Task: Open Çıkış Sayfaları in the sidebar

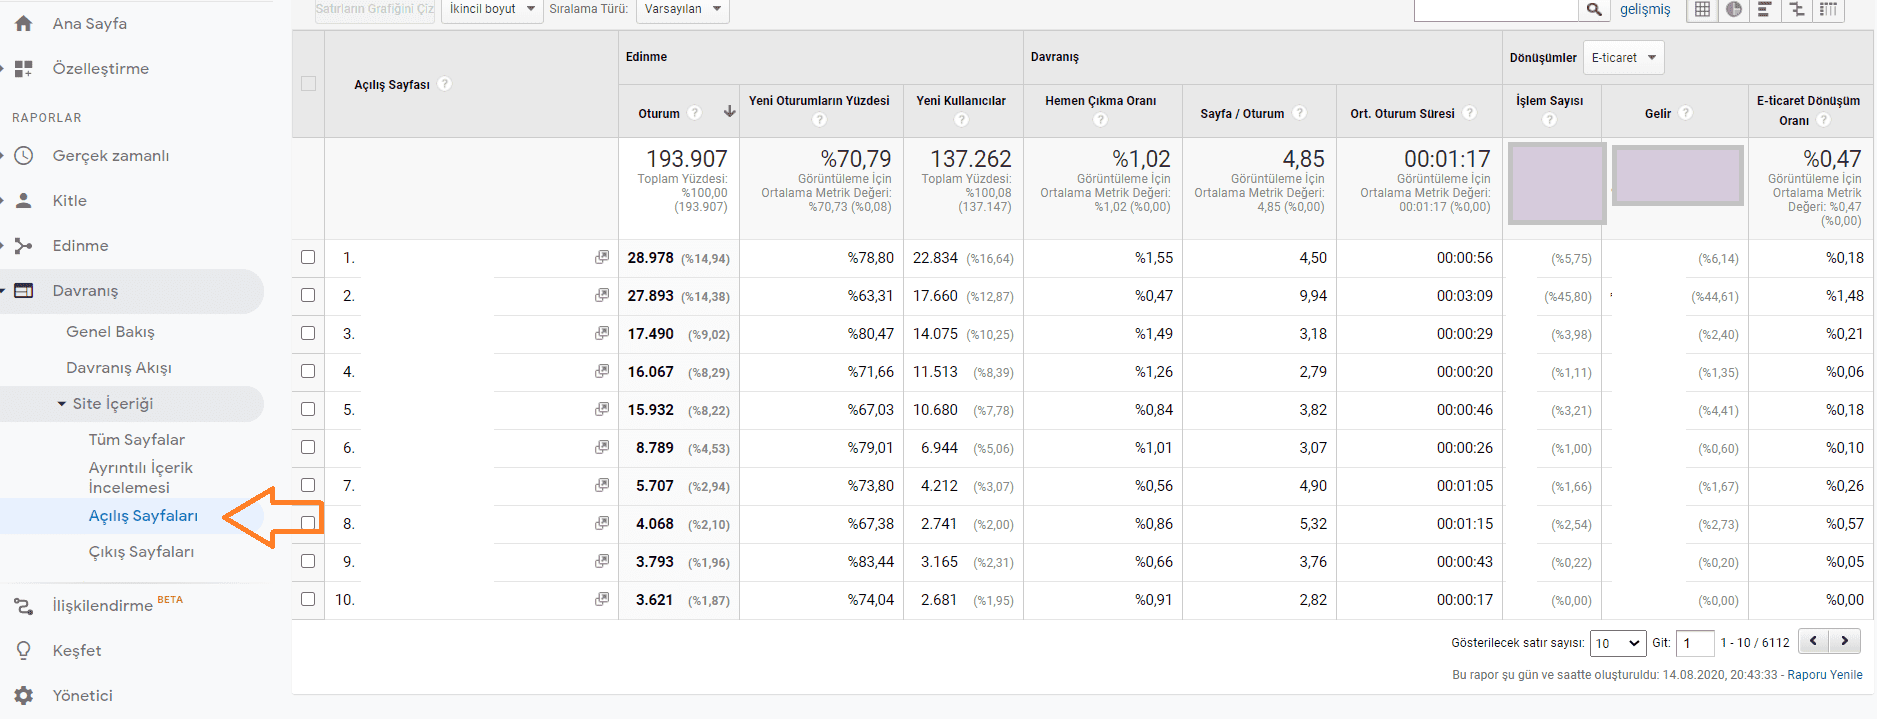Action: [x=141, y=552]
